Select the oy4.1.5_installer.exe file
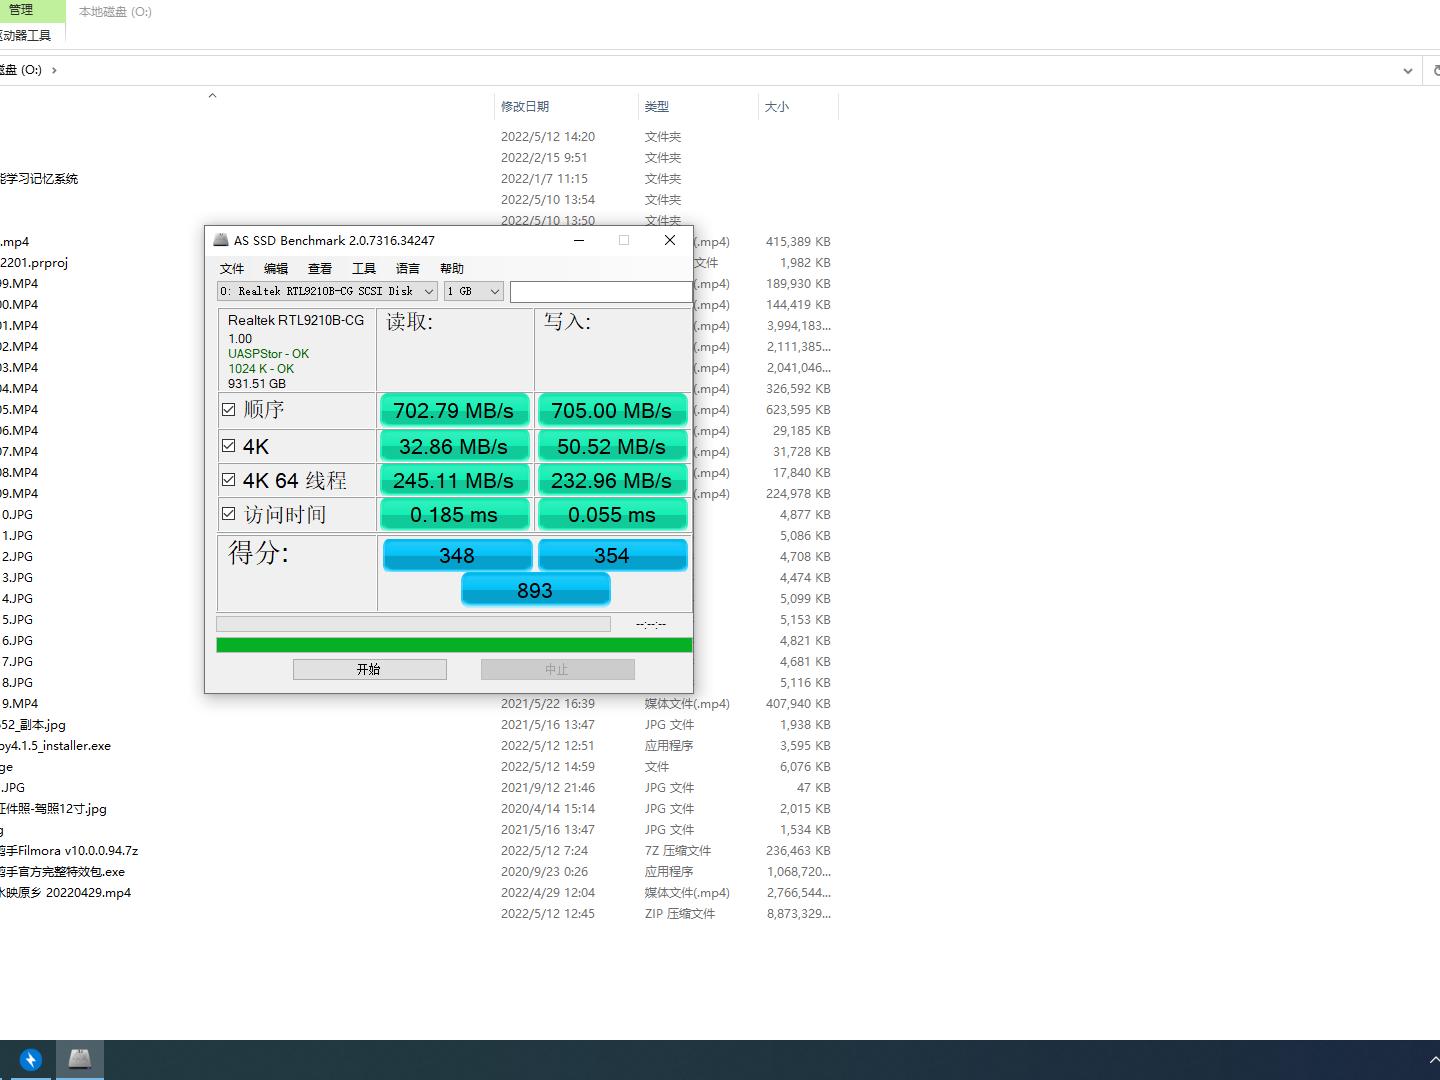This screenshot has height=1080, width=1440. pyautogui.click(x=55, y=746)
